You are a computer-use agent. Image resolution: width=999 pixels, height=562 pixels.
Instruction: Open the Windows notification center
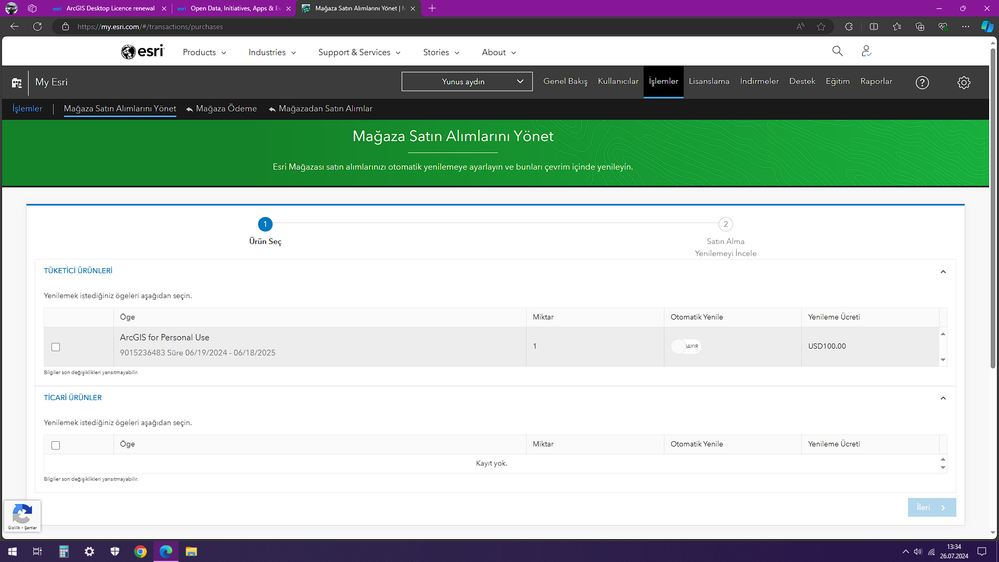pyautogui.click(x=982, y=551)
